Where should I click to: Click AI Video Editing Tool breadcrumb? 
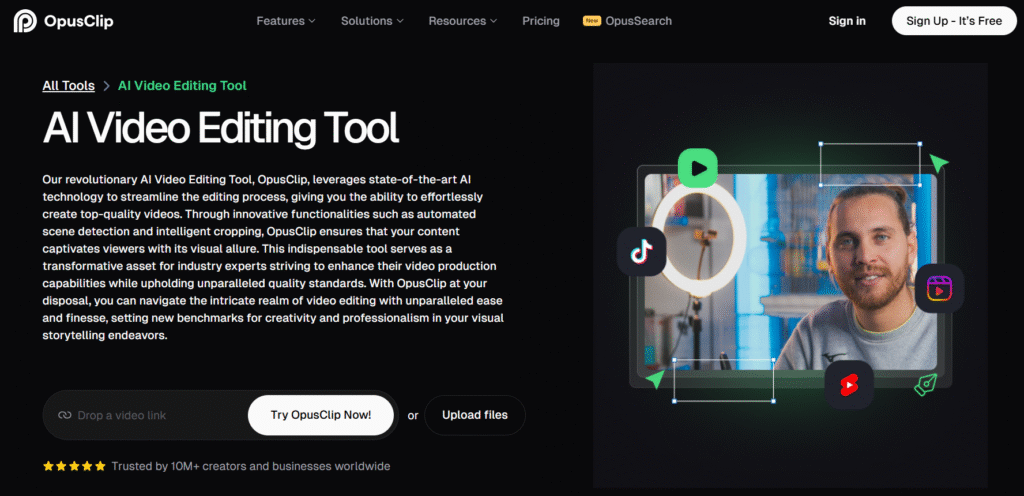point(182,85)
